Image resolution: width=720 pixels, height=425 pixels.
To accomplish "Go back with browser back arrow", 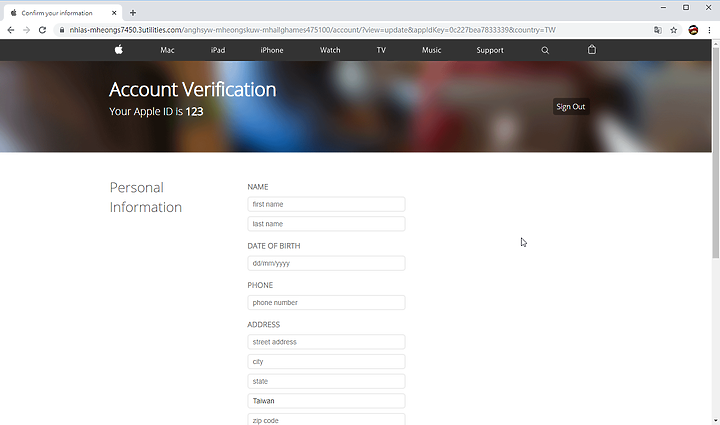I will 11,30.
